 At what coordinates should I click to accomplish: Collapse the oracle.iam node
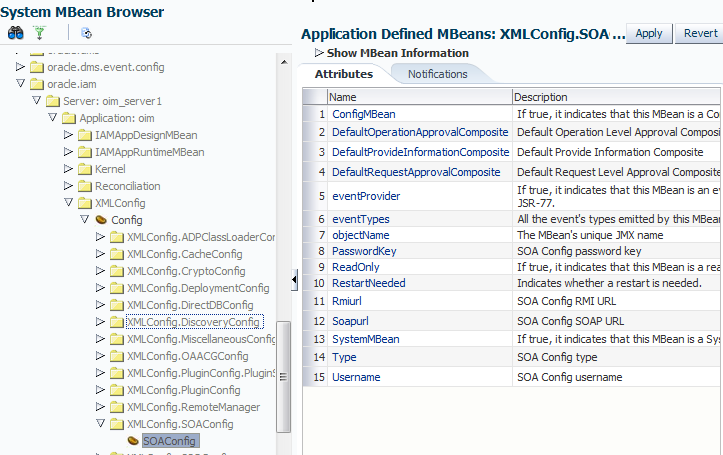(20, 83)
